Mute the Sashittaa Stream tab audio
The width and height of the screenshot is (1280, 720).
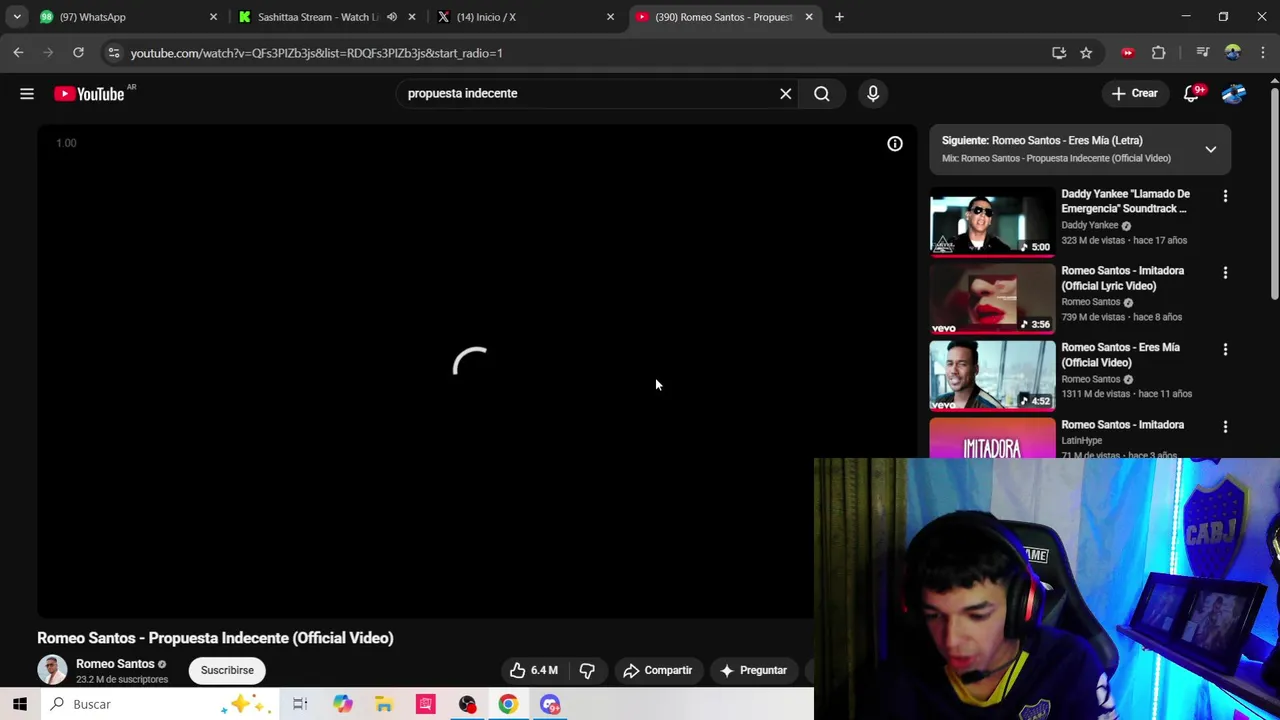coord(392,17)
